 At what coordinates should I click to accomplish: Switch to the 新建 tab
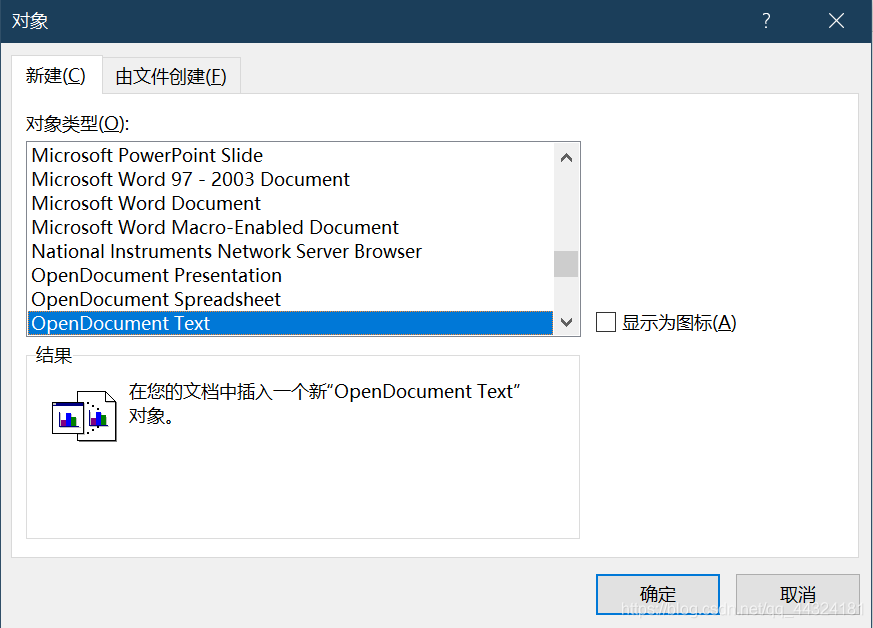(56, 75)
